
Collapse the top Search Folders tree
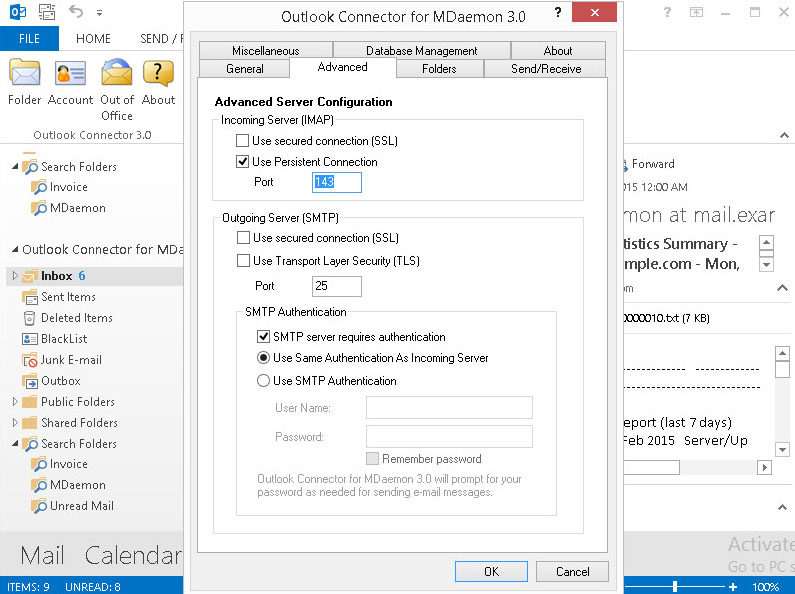(15, 166)
